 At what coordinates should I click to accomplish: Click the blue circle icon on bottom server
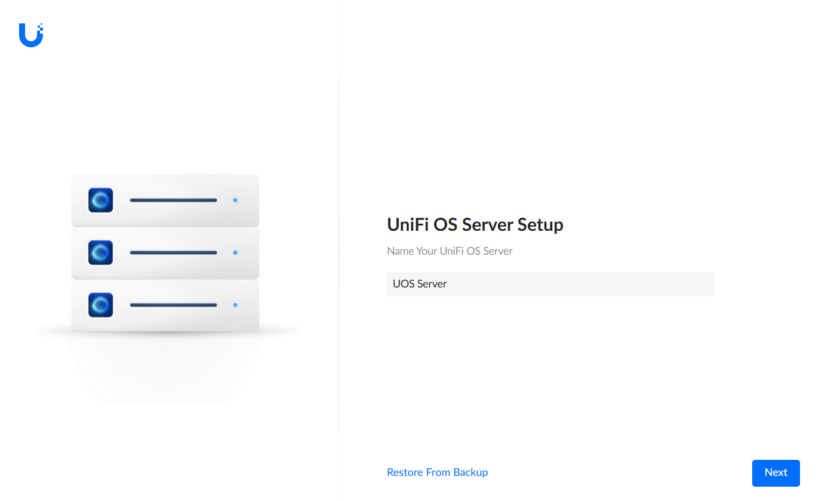[x=100, y=304]
